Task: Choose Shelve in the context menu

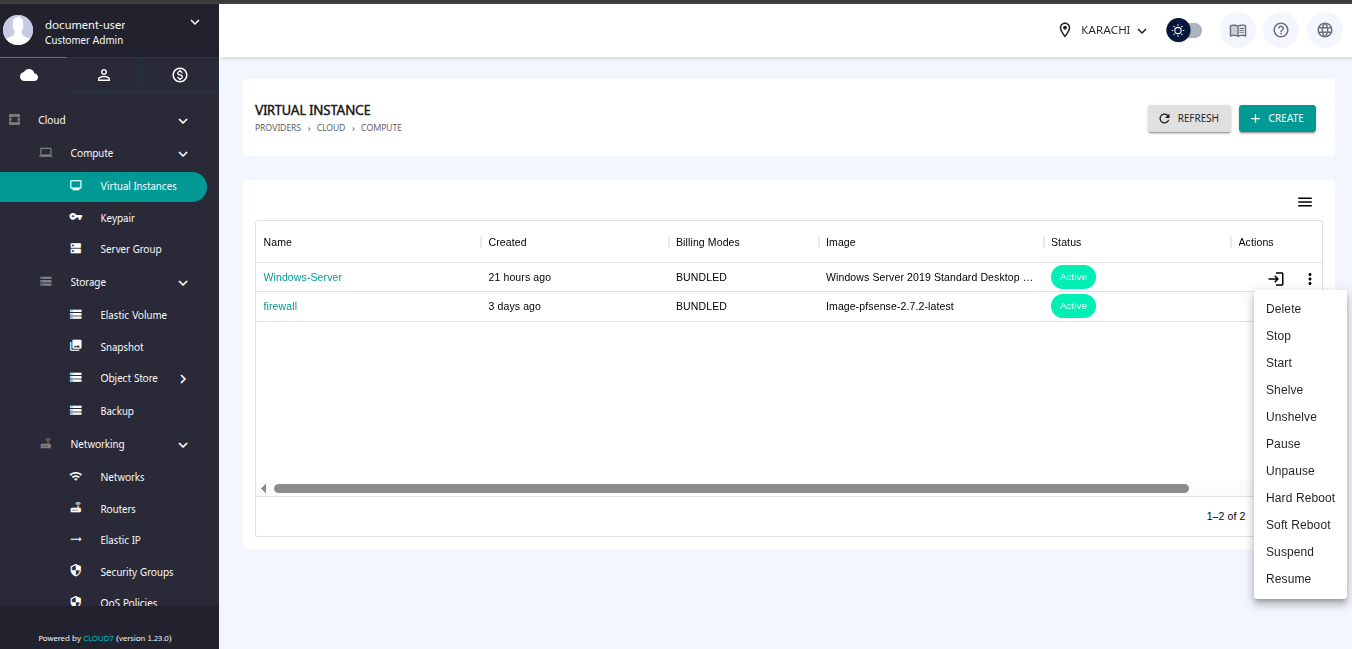Action: tap(1284, 390)
